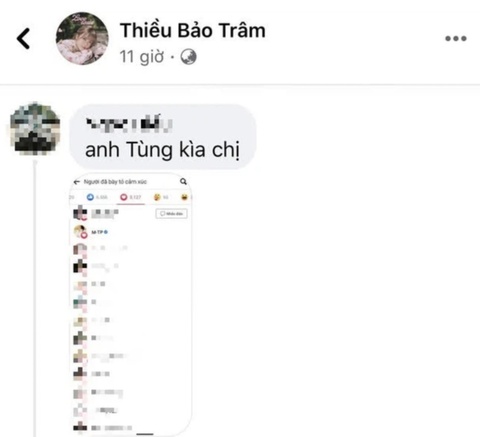This screenshot has height=437, width=480.
Task: Click the blue verified badge beside M-TP
Action: click(x=106, y=232)
